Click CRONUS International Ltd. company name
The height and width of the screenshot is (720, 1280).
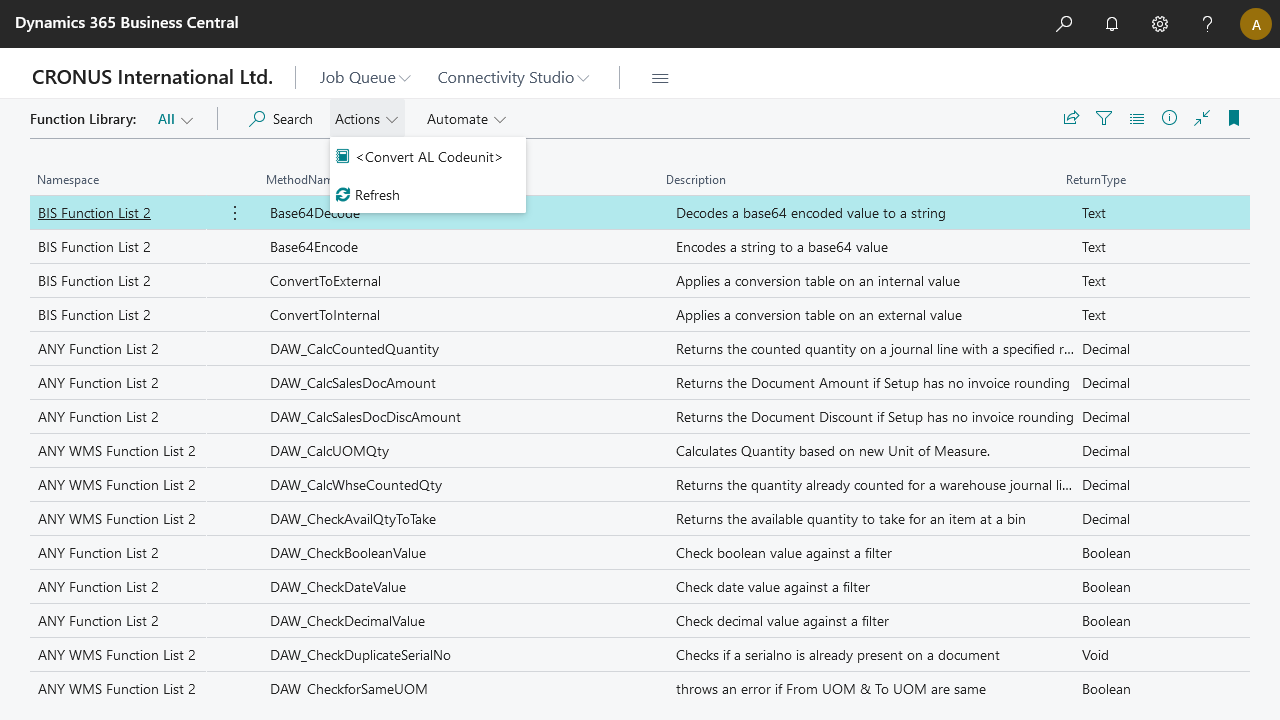152,77
